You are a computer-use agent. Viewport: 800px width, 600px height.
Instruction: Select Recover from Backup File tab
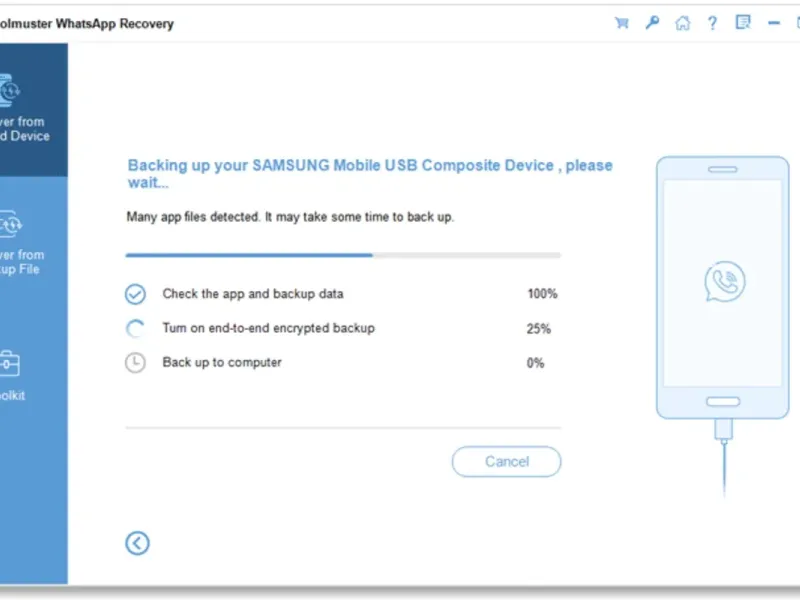[x=34, y=242]
